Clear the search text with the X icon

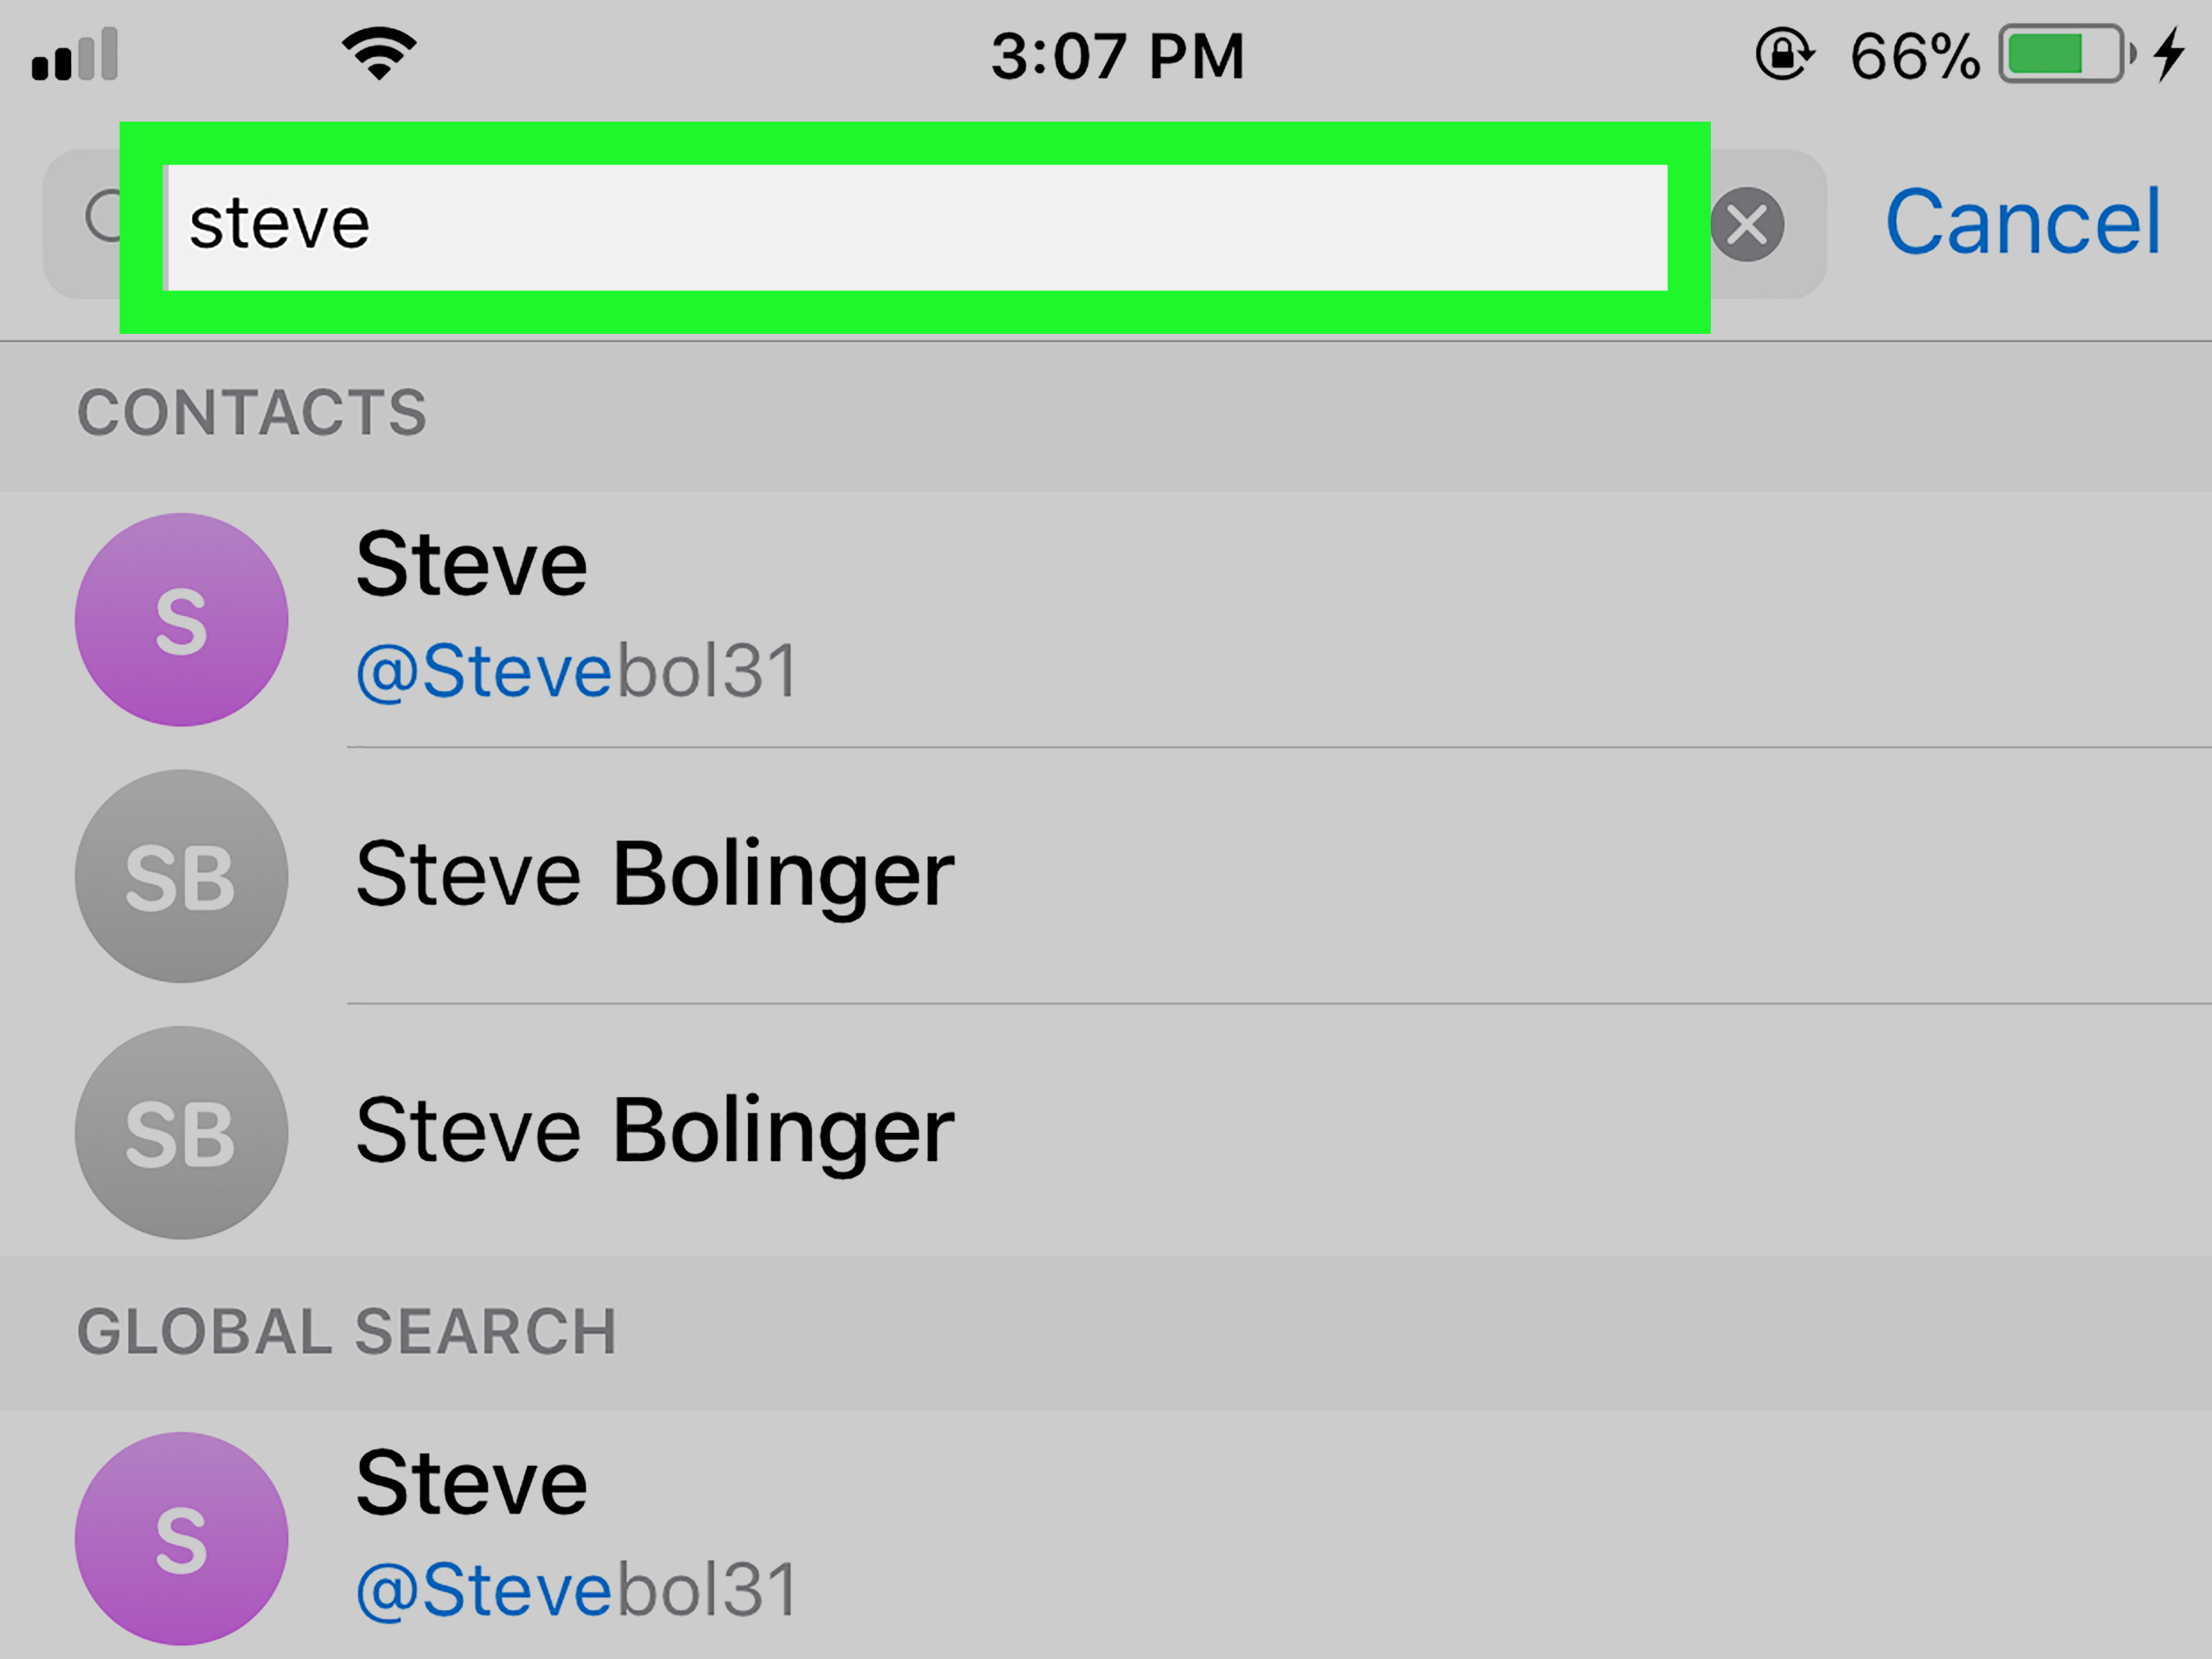coord(1747,224)
